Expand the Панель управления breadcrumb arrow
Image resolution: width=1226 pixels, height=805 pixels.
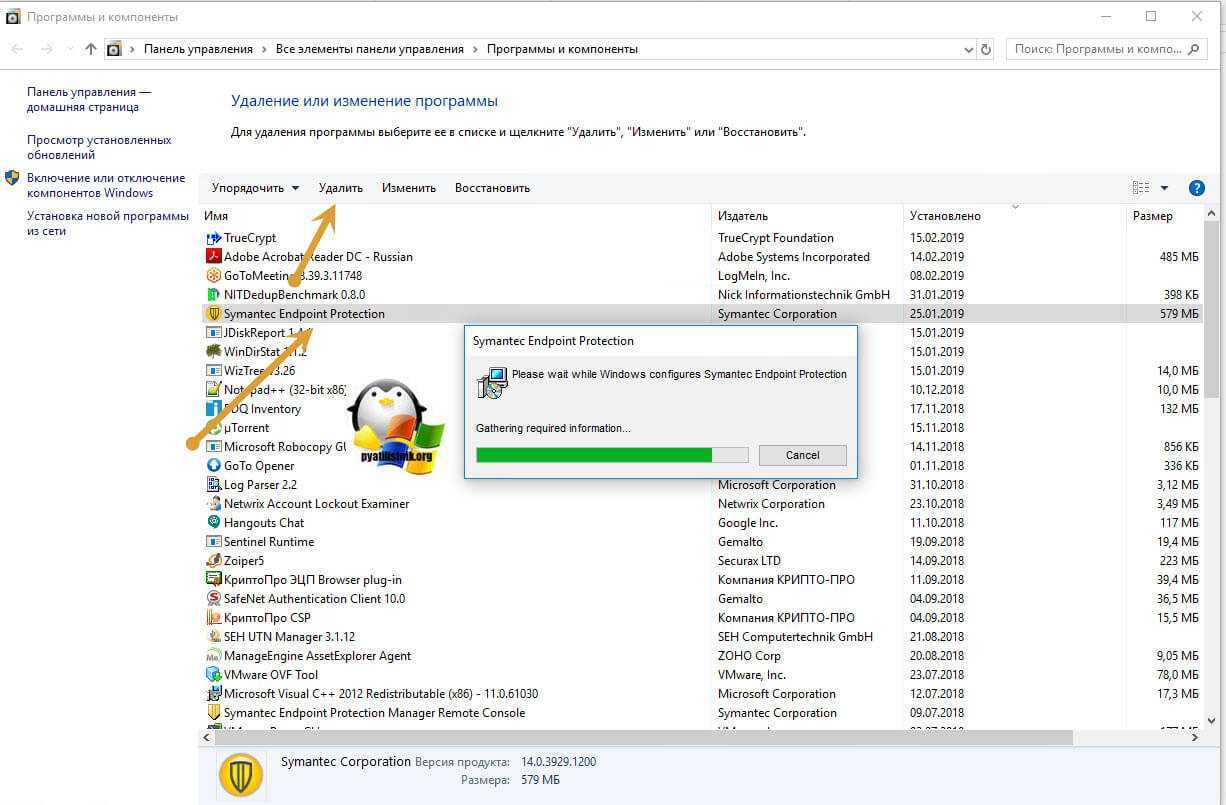click(x=264, y=49)
